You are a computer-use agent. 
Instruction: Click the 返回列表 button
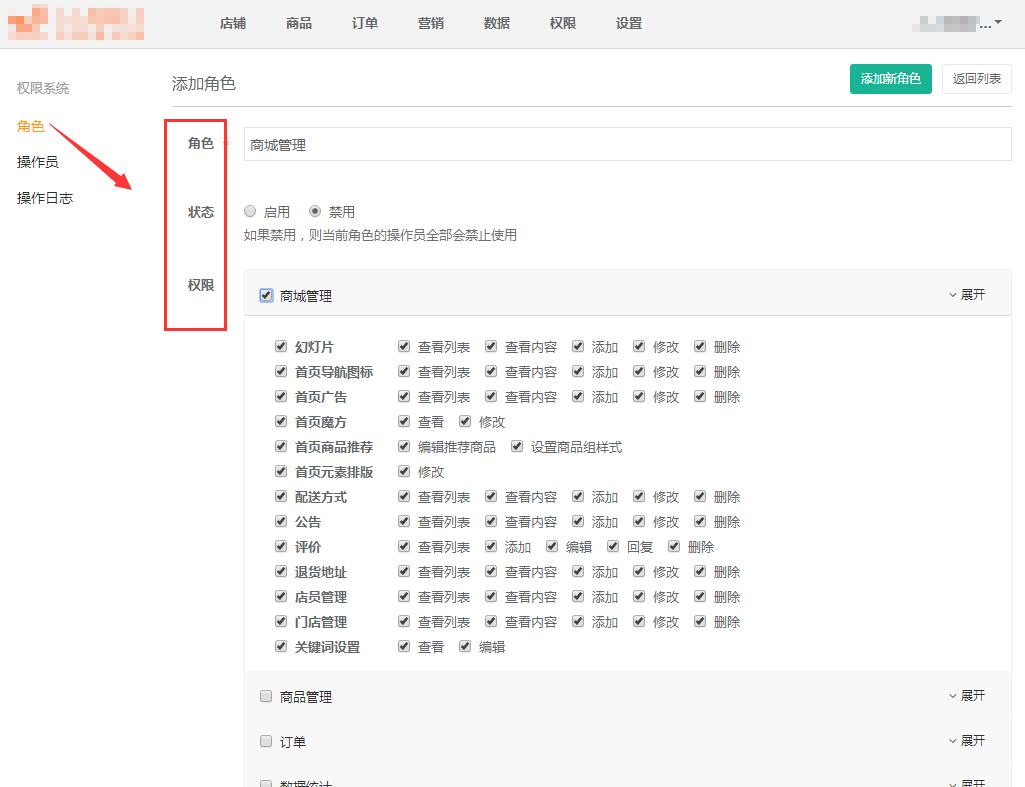click(x=976, y=79)
